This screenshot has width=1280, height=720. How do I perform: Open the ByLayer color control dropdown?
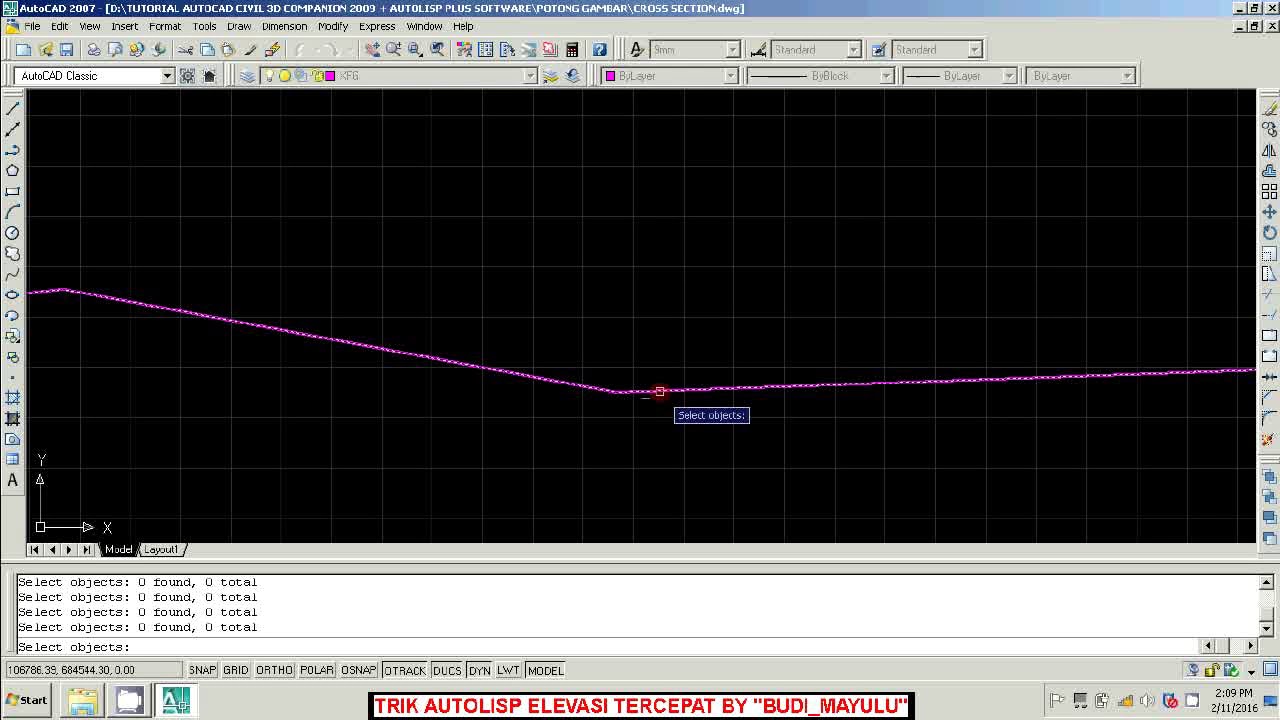pos(730,76)
